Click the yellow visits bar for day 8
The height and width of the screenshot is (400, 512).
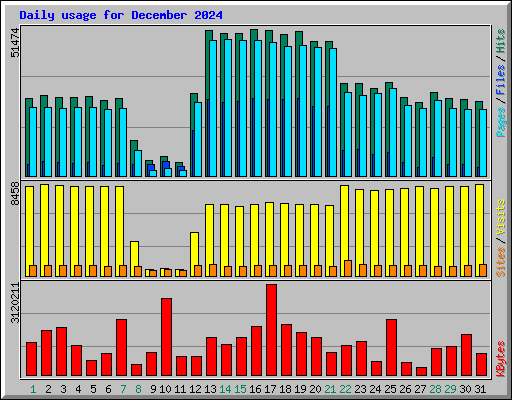point(134,259)
